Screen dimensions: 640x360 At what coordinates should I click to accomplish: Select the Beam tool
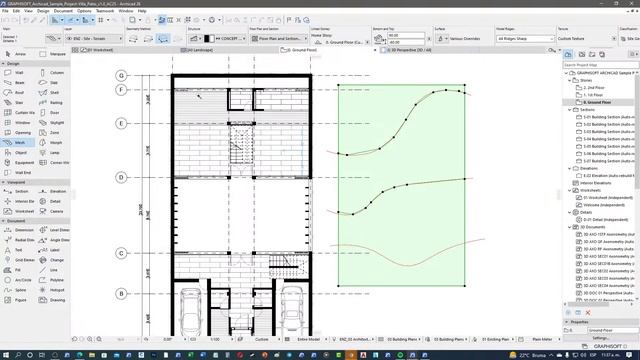[14, 82]
